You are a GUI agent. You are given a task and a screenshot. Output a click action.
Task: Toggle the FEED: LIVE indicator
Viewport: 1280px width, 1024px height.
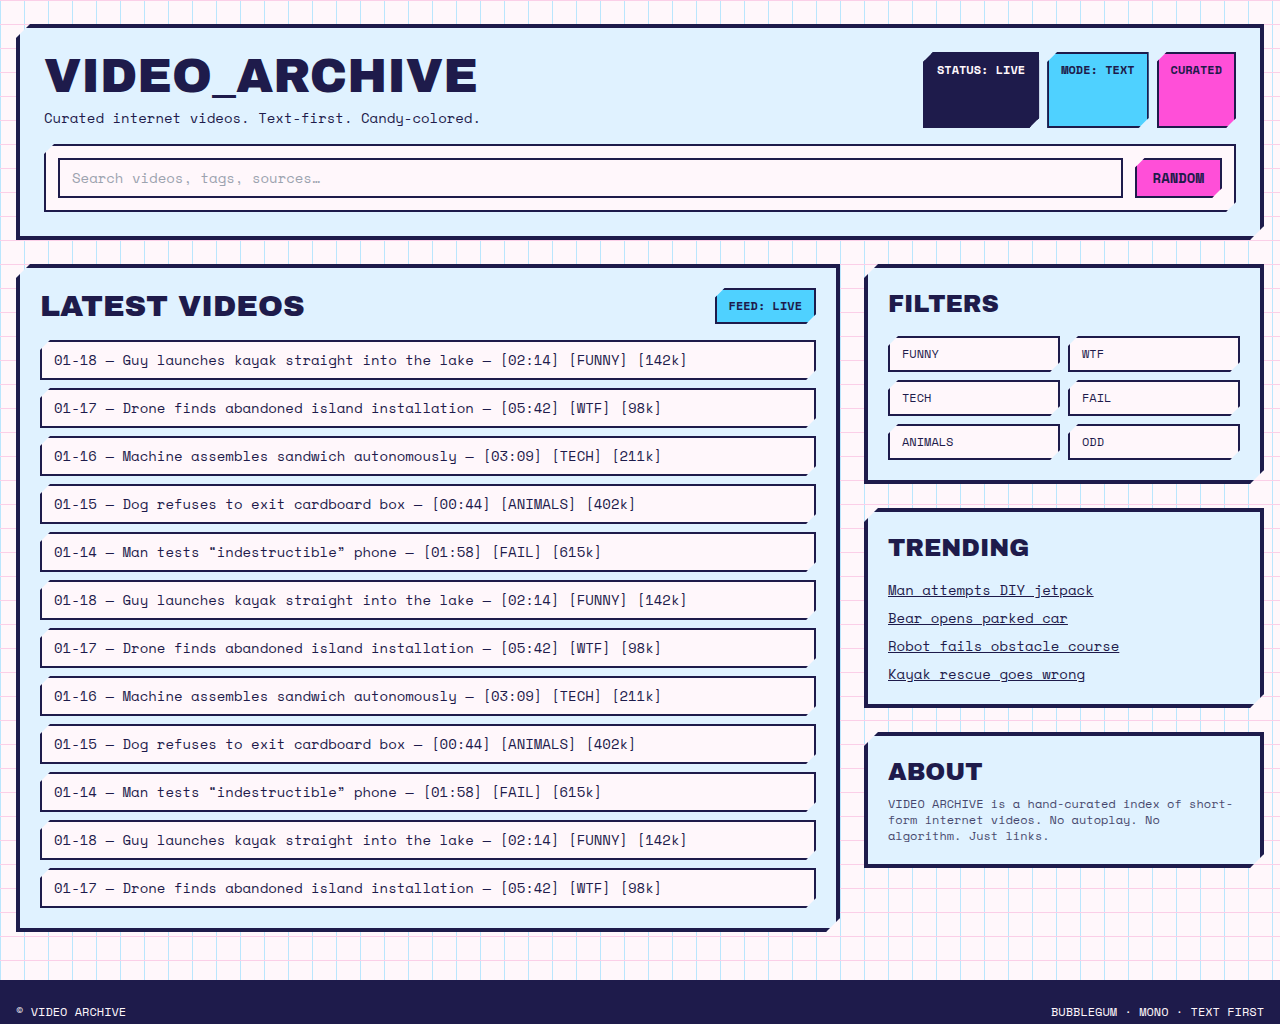click(764, 305)
